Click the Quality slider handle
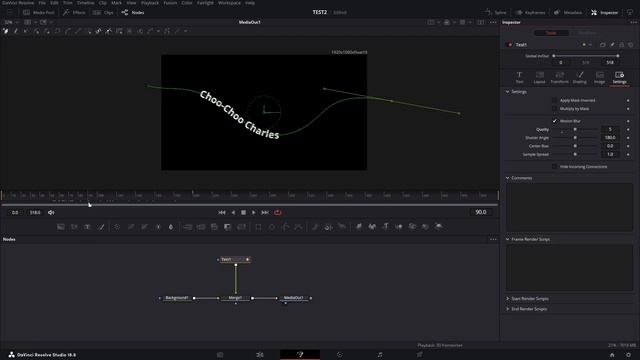The image size is (640, 360). coord(575,130)
